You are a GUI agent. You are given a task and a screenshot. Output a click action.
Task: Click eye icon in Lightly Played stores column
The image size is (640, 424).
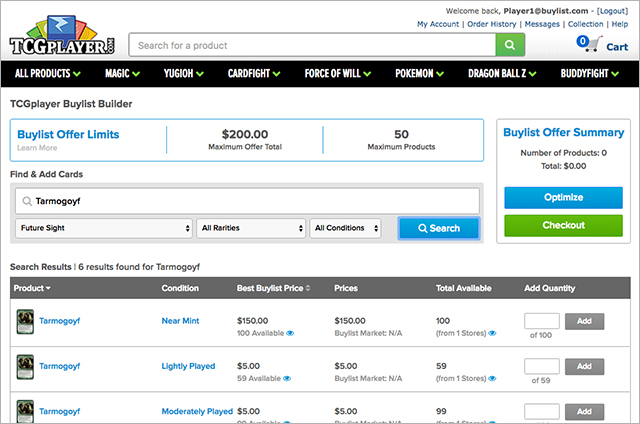pos(492,379)
